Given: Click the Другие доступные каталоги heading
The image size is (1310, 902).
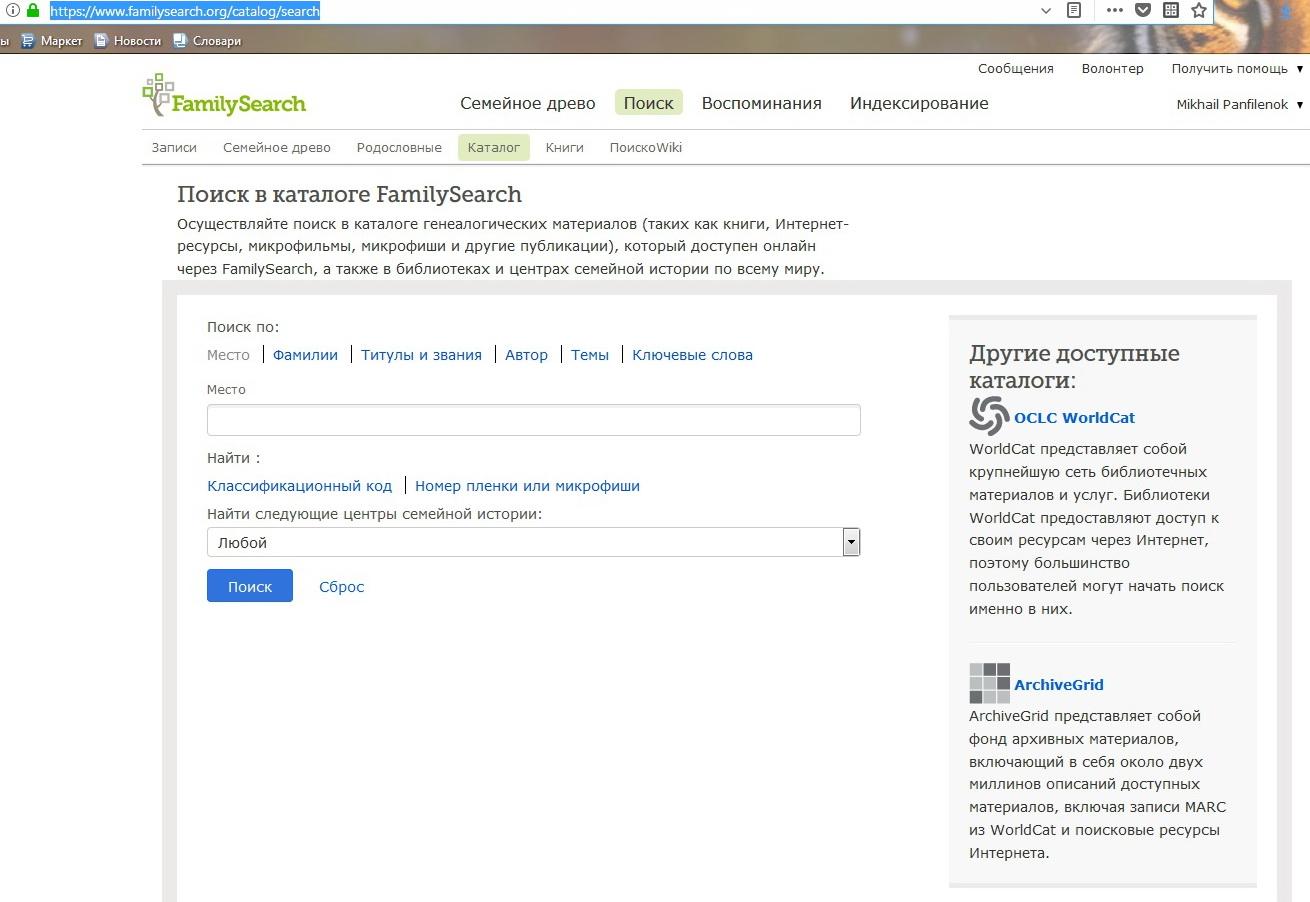Looking at the screenshot, I should pyautogui.click(x=1074, y=367).
